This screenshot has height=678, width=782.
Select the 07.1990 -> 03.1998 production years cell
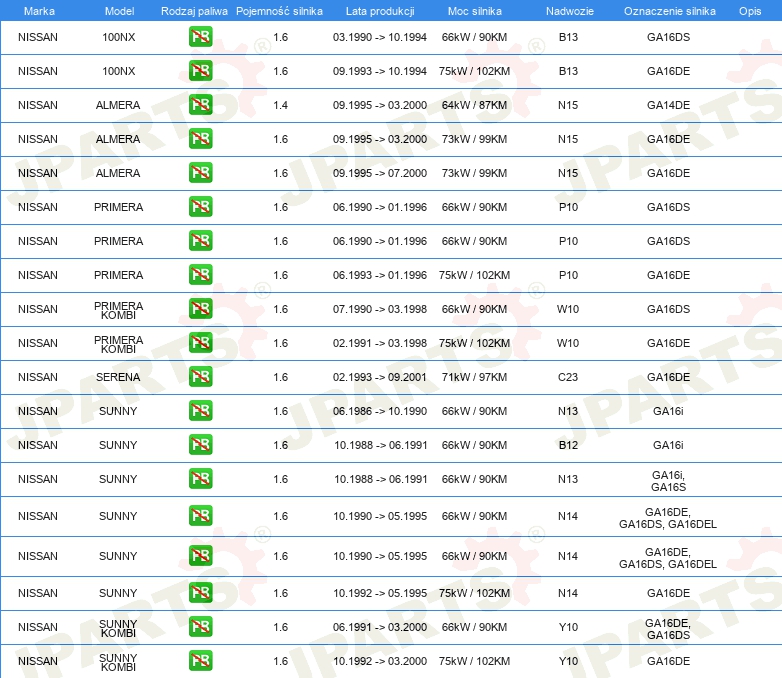tap(380, 309)
